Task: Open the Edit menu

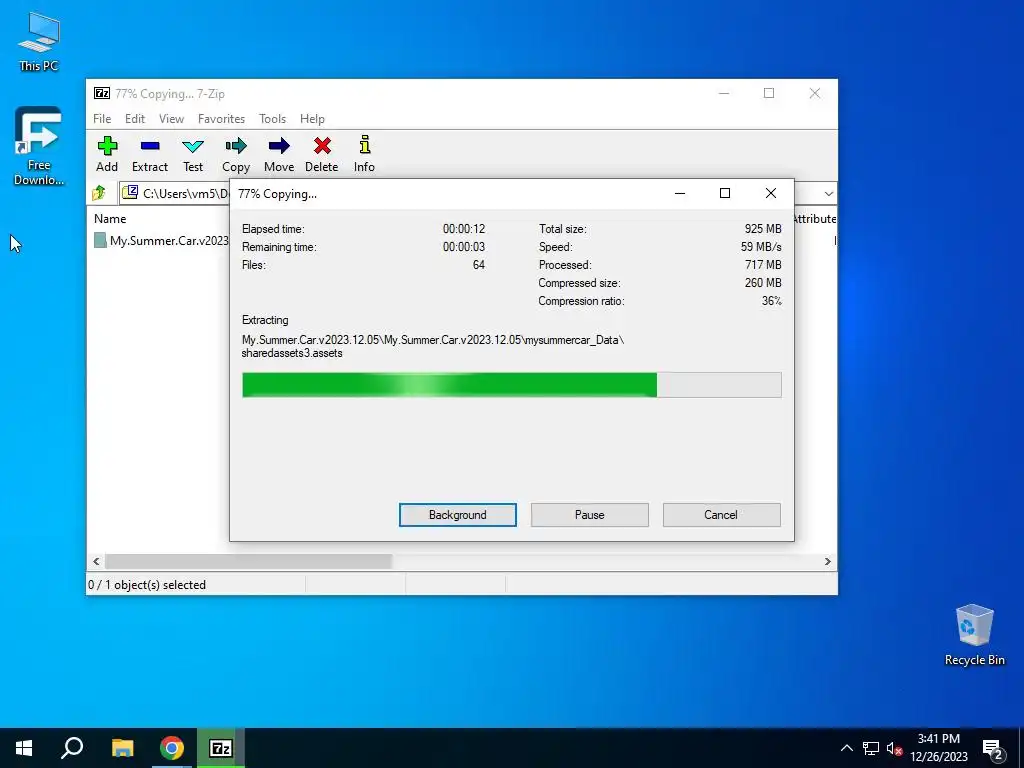Action: tap(135, 119)
